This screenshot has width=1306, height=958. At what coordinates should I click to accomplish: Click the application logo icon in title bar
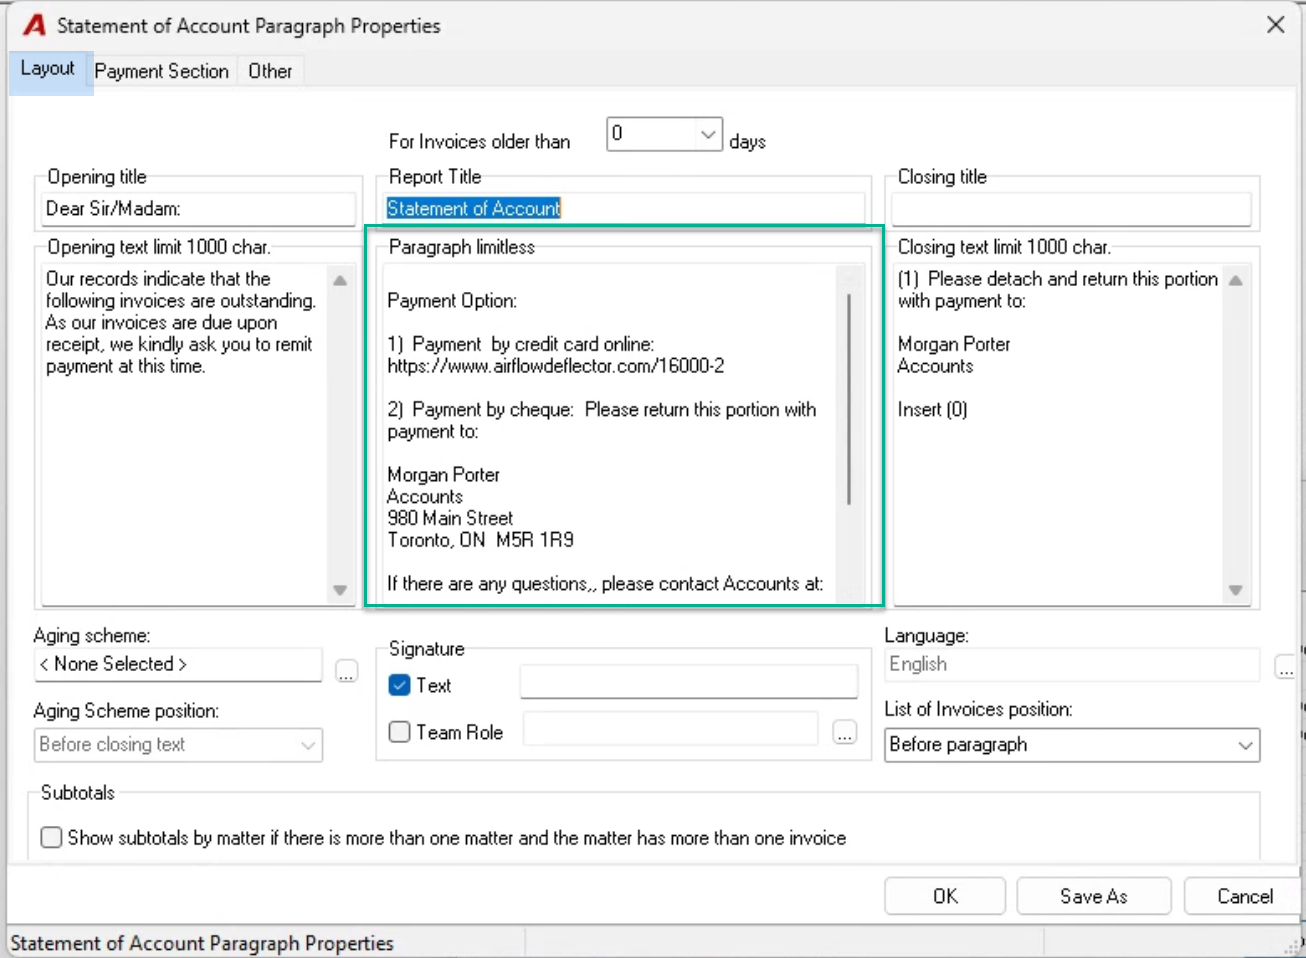tap(34, 25)
